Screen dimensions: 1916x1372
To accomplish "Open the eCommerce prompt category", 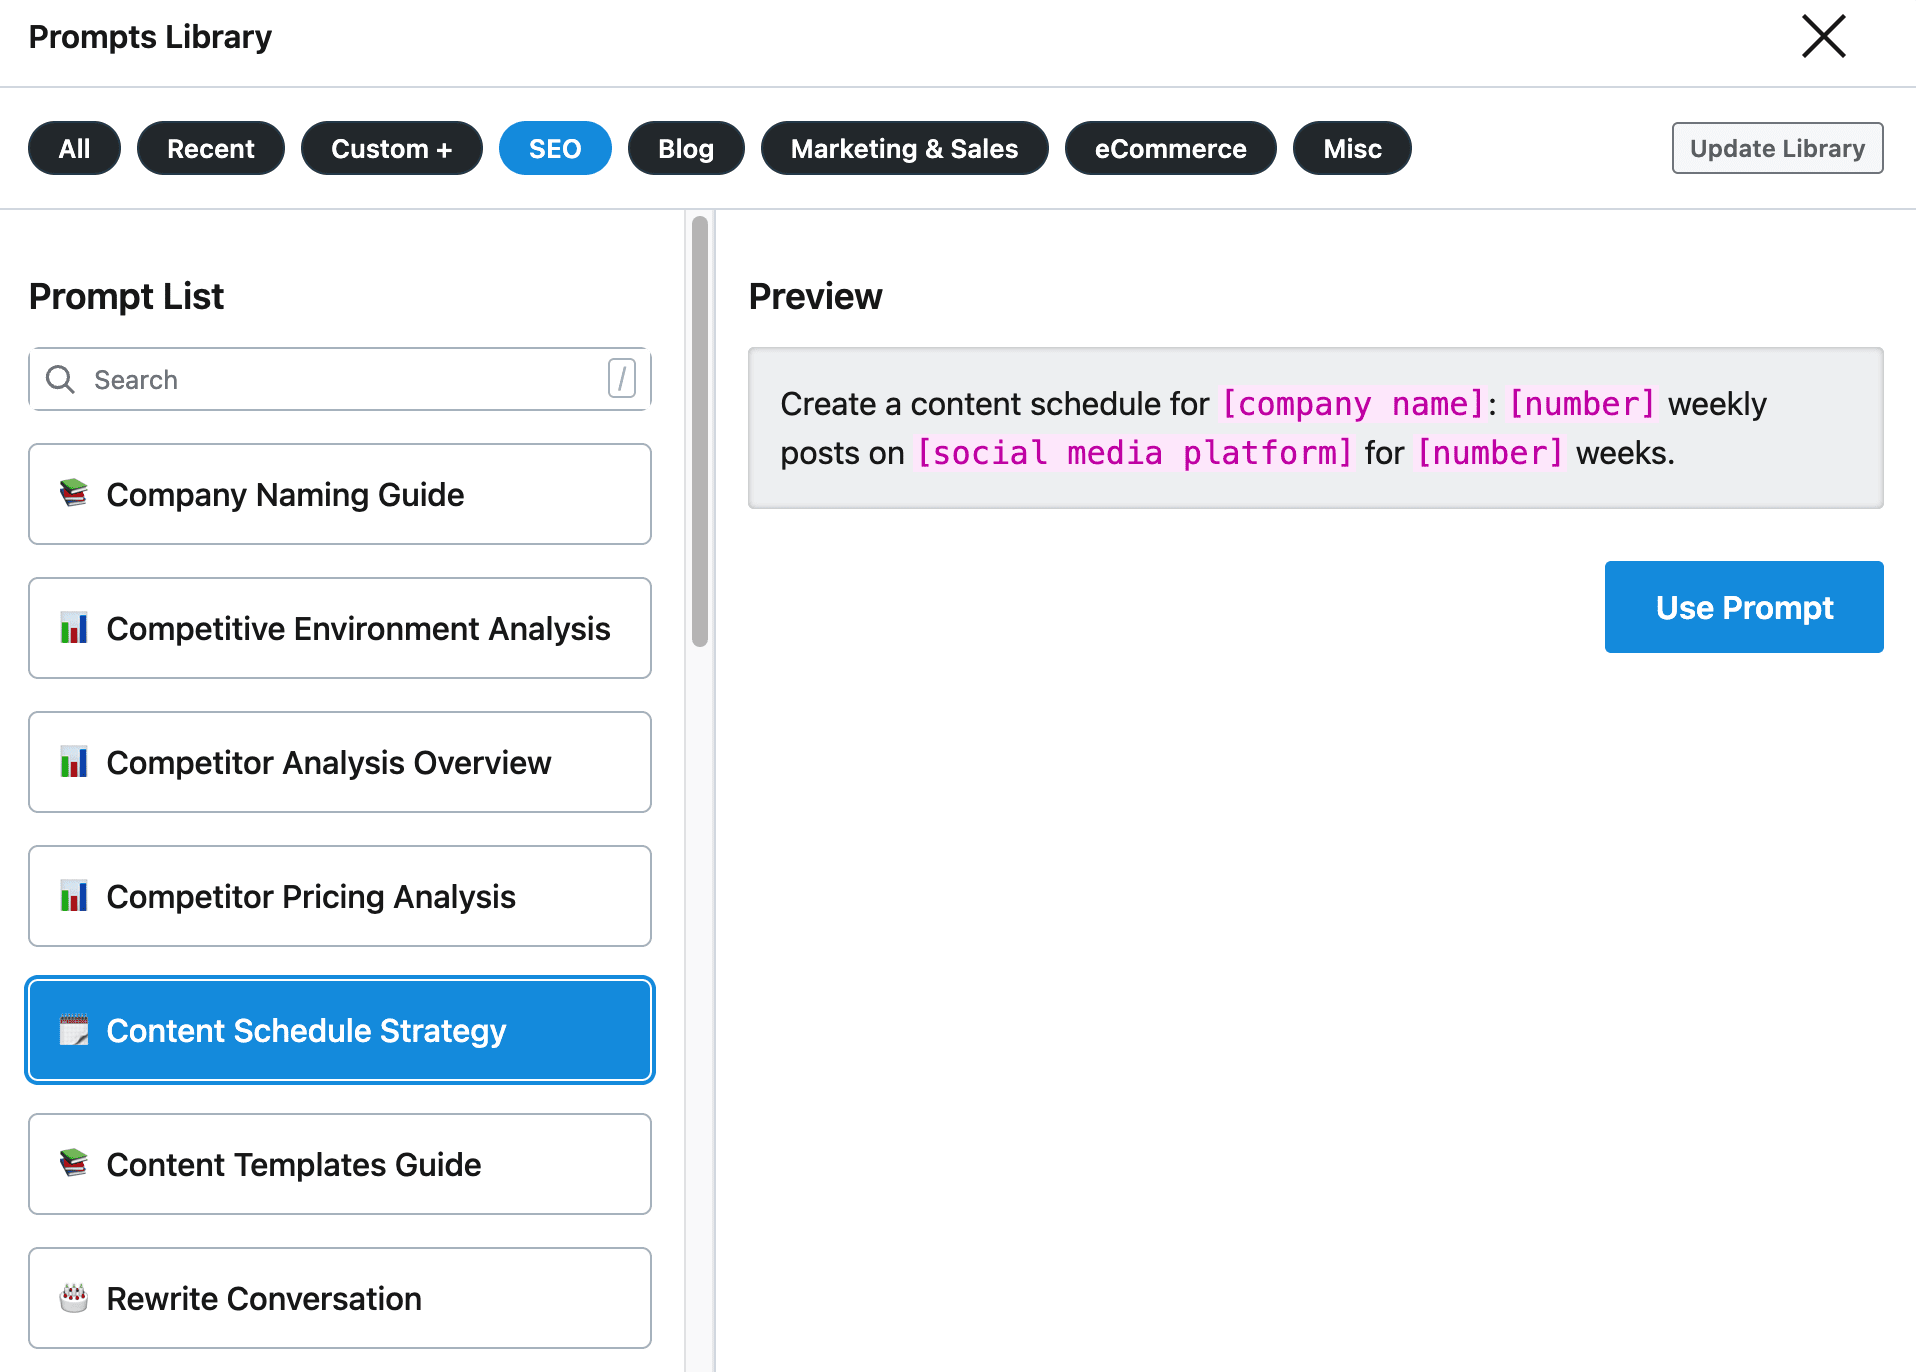I will point(1170,148).
